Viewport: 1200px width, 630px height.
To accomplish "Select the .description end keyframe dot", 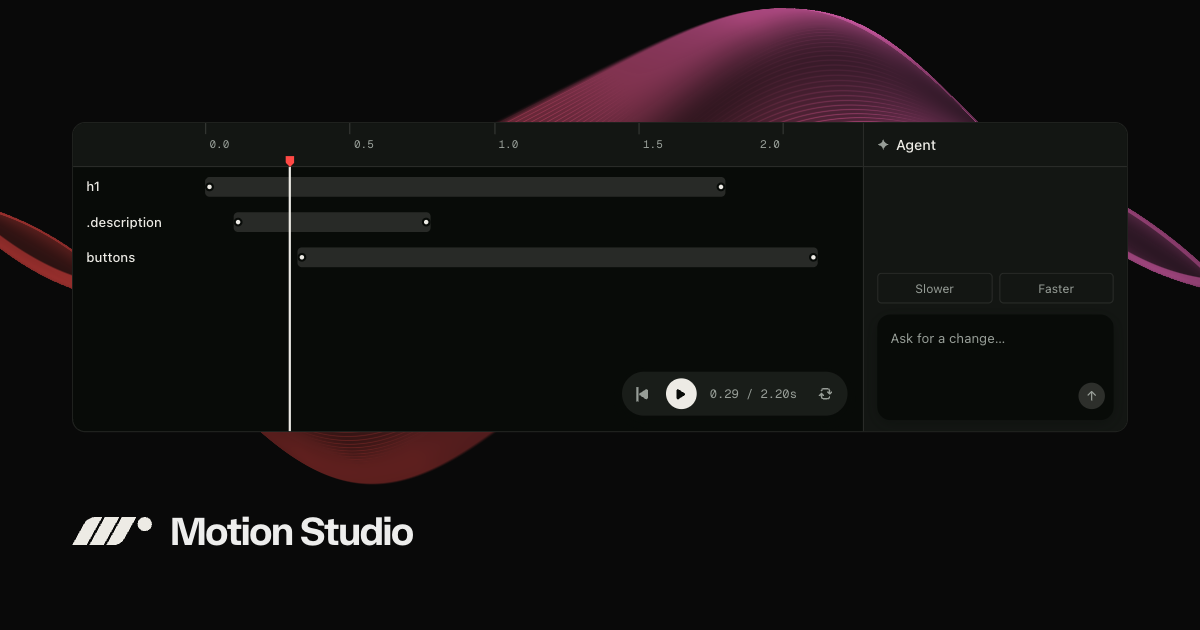I will coord(426,222).
